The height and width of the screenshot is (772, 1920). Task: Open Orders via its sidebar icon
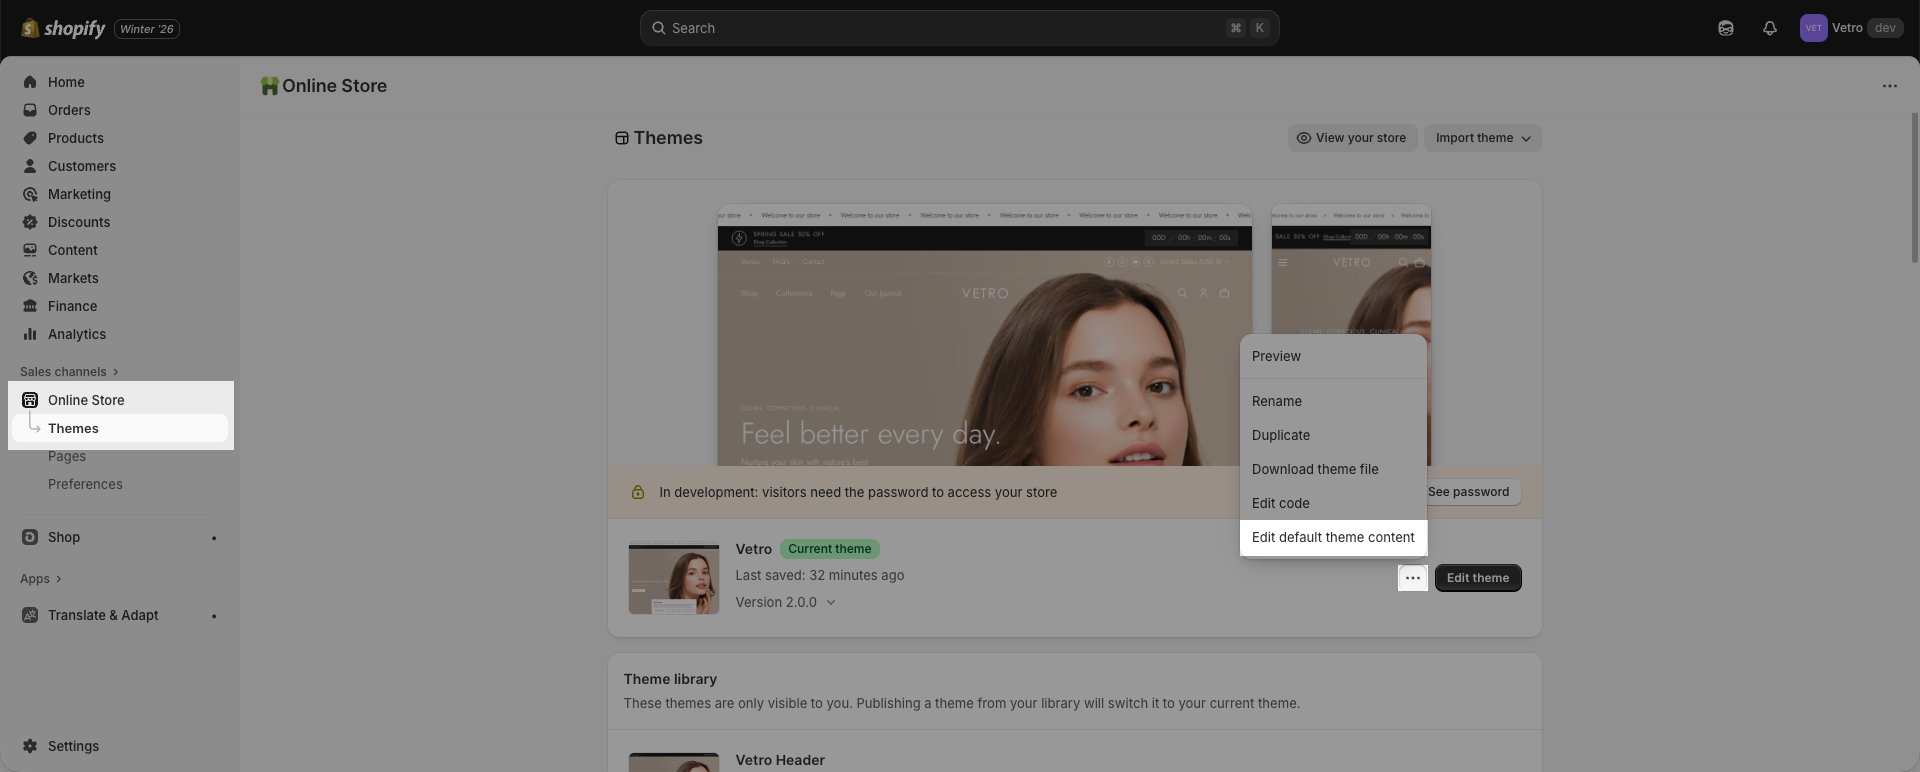30,110
